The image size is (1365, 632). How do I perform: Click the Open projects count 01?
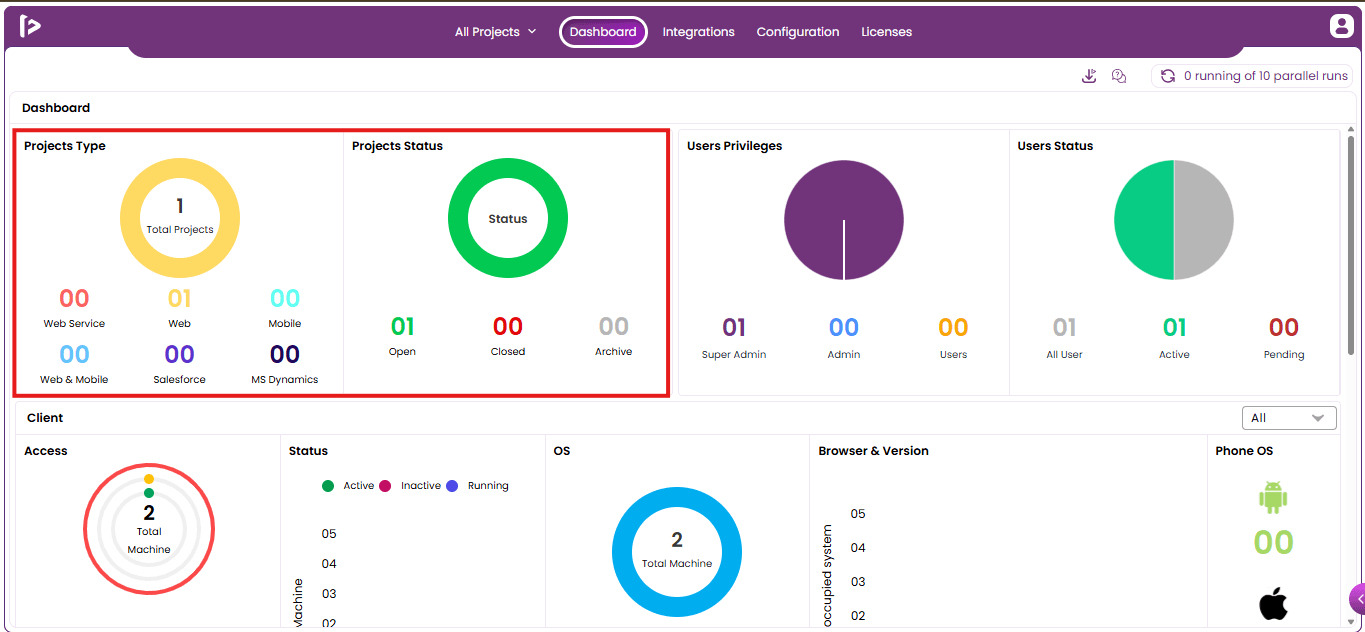(x=402, y=326)
